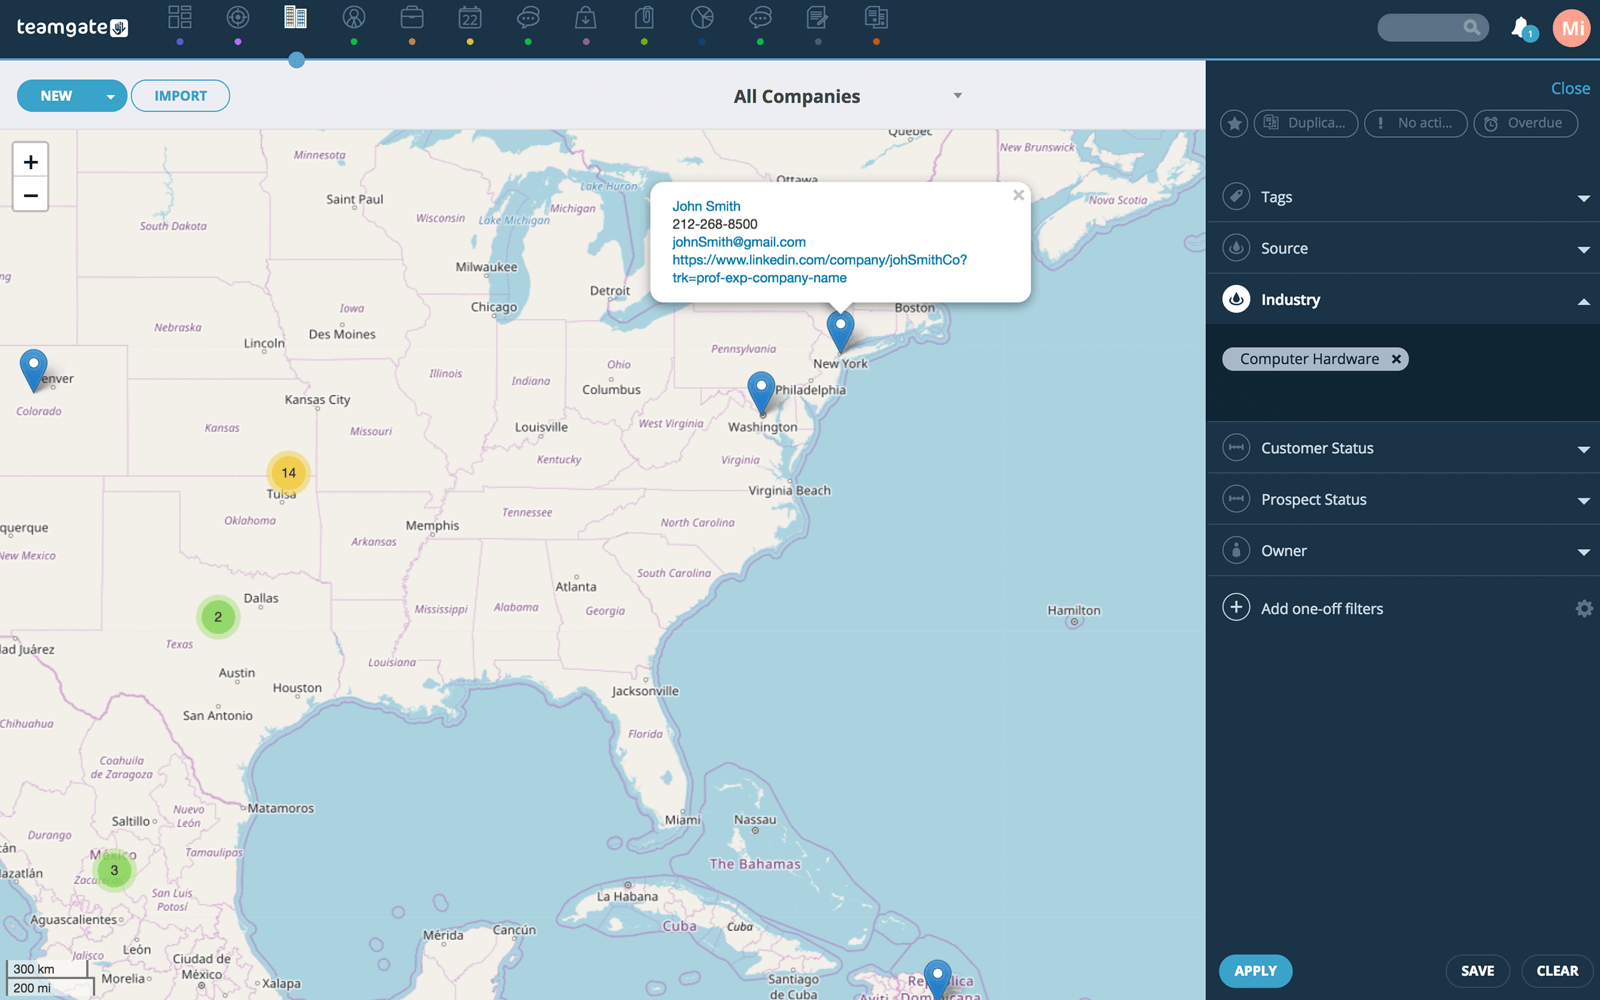Toggle the No activity quick filter
The image size is (1600, 1000).
coord(1416,123)
